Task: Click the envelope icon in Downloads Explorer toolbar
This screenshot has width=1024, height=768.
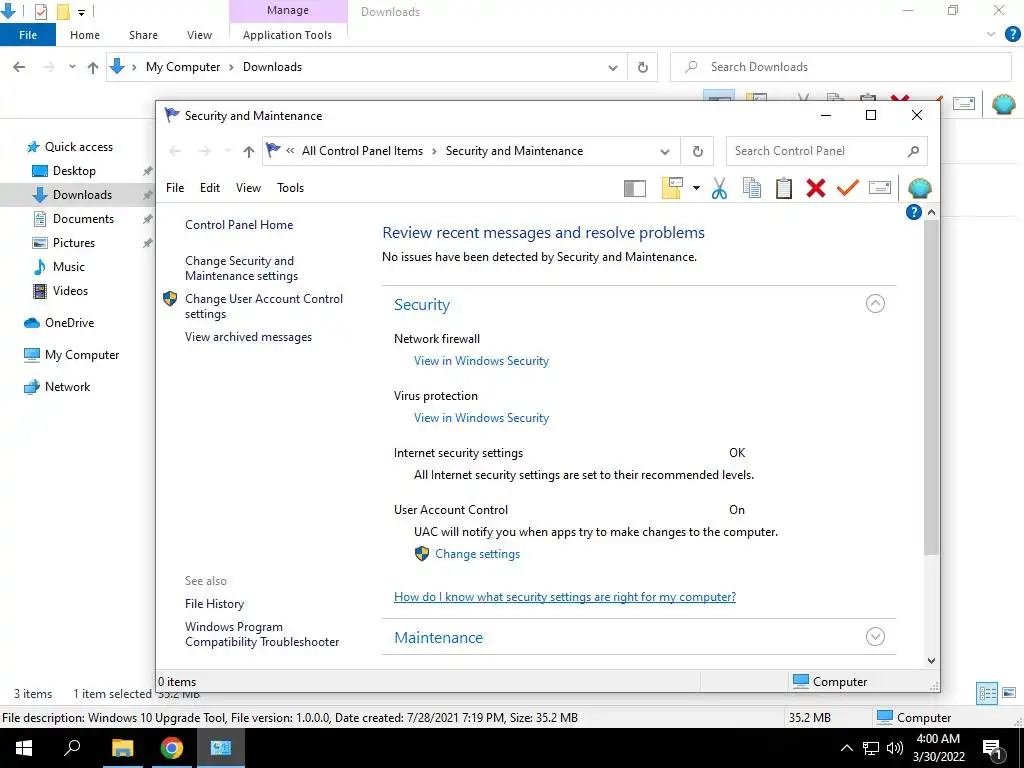Action: coord(963,104)
